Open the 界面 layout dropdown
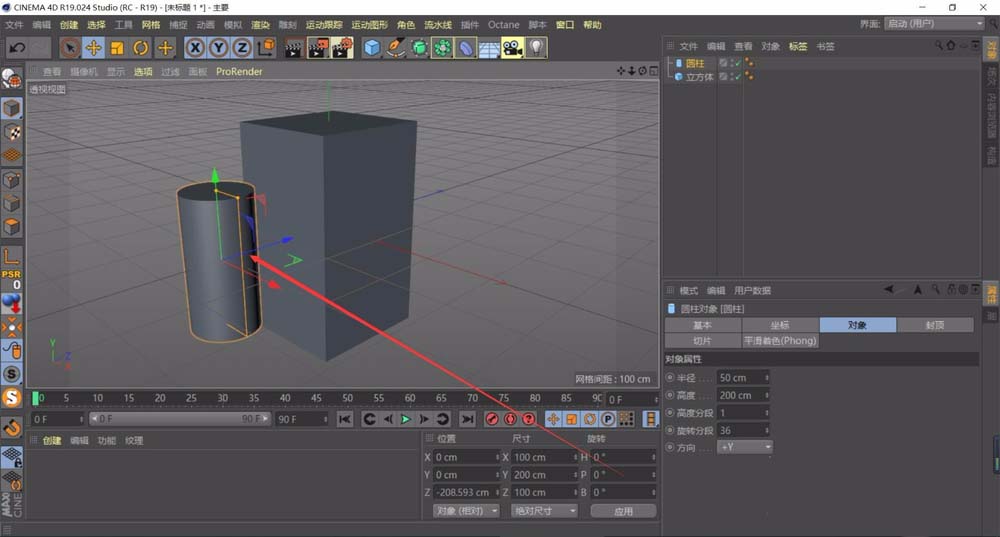This screenshot has width=1000, height=537. (936, 24)
